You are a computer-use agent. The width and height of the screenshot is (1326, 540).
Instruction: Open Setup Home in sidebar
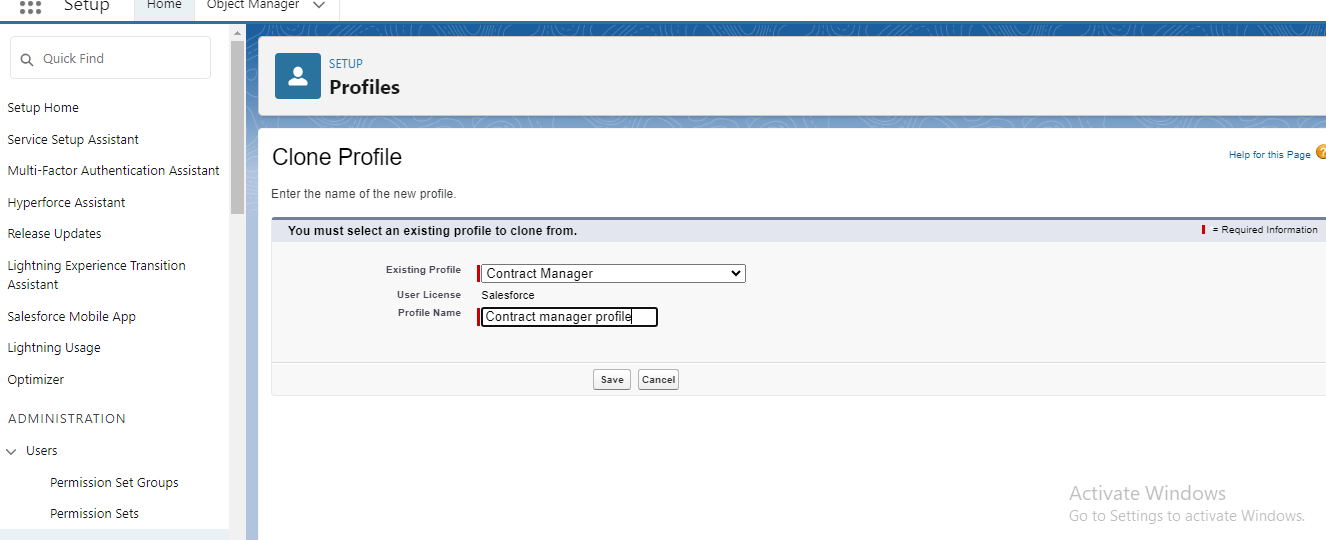[x=43, y=108]
